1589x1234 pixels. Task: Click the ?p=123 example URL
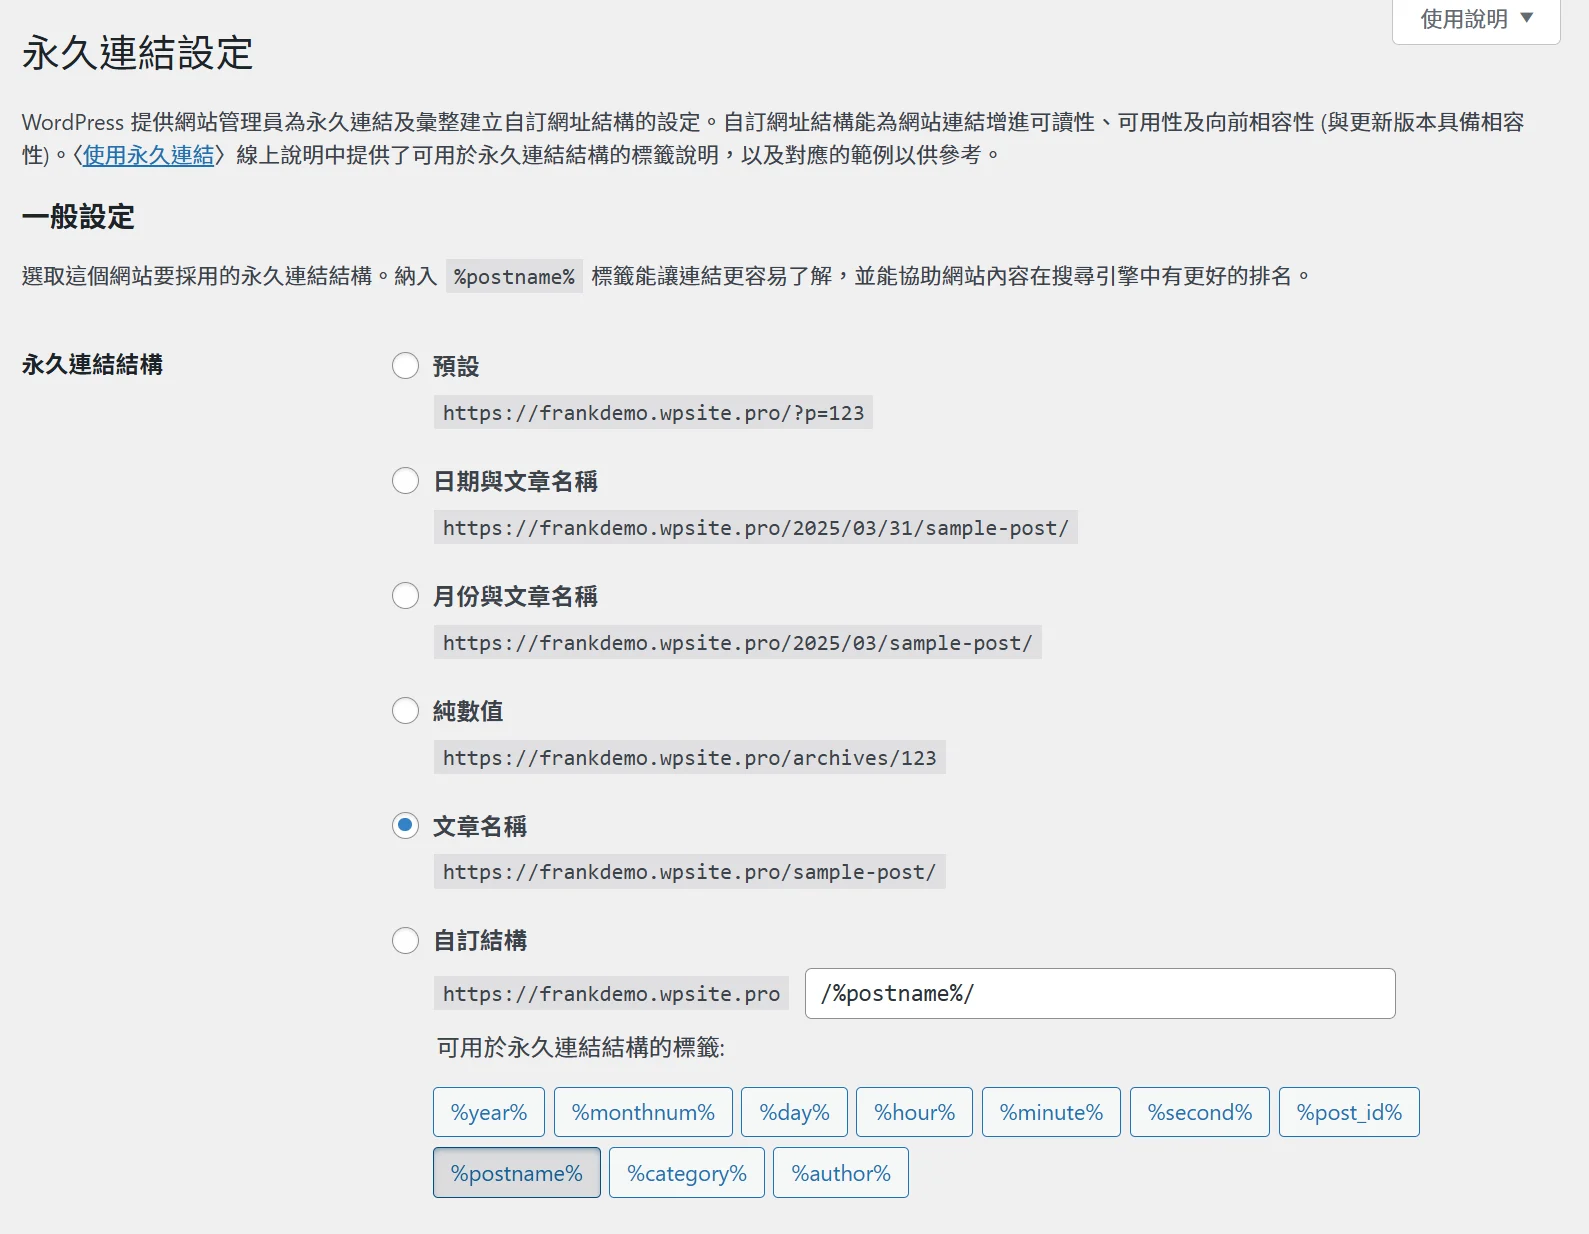(x=653, y=413)
